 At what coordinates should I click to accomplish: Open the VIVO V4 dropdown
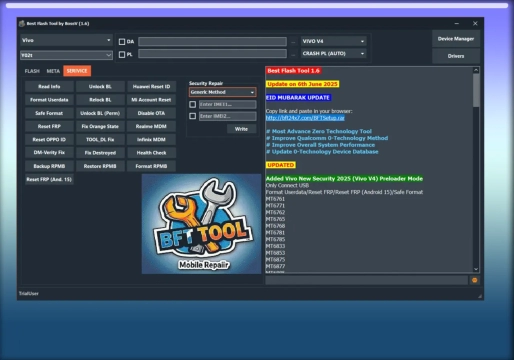(333, 41)
